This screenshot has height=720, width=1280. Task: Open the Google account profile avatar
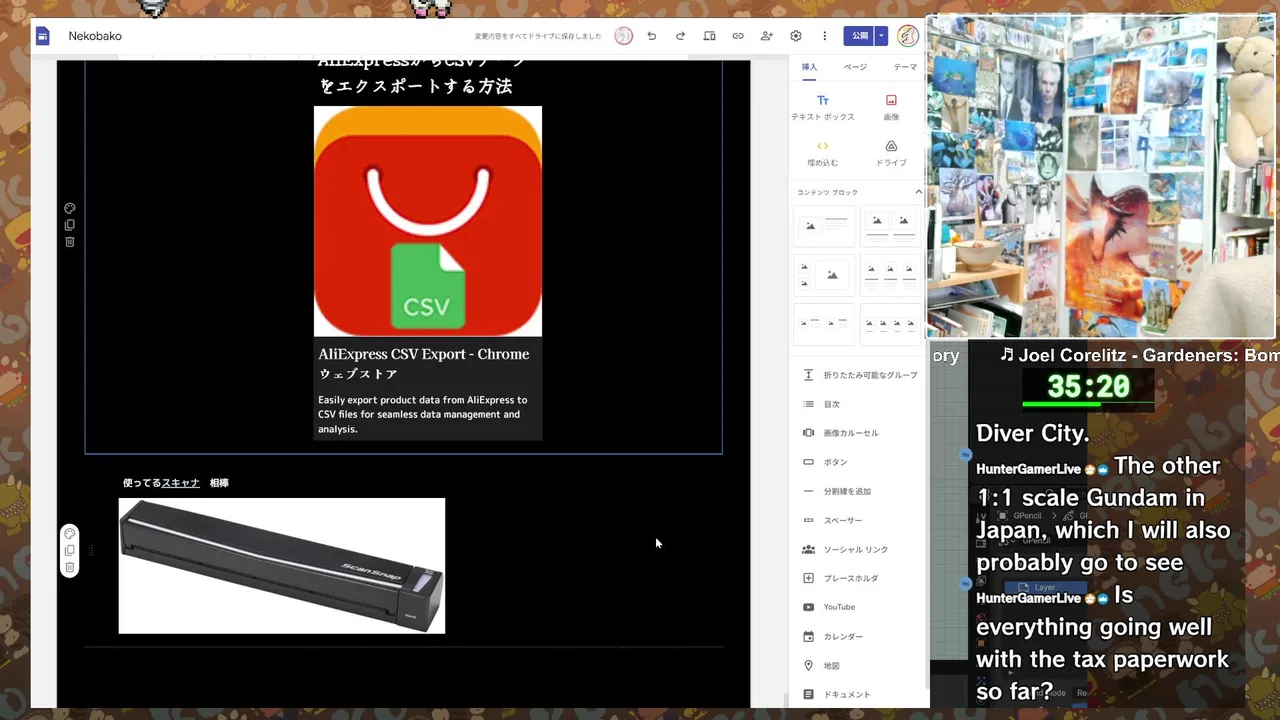click(x=907, y=36)
